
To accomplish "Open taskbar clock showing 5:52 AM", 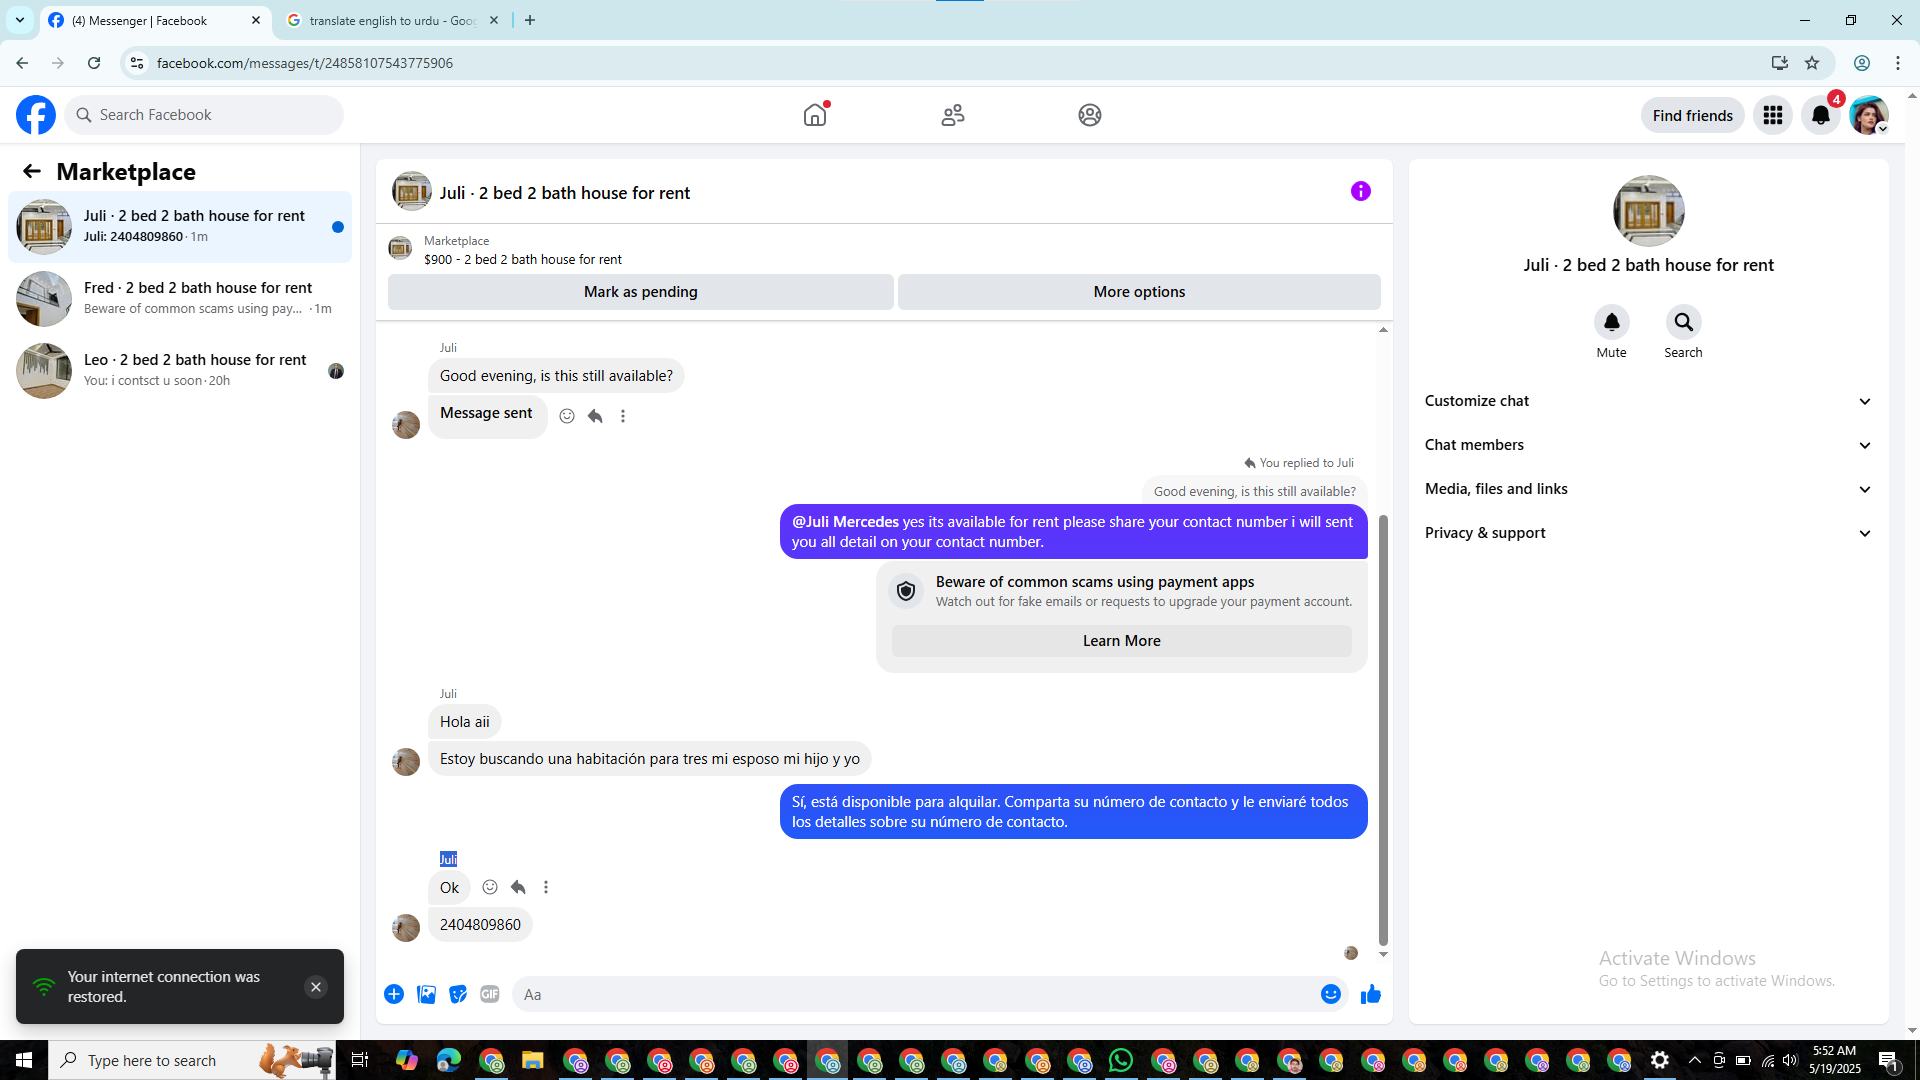I will click(1834, 1060).
